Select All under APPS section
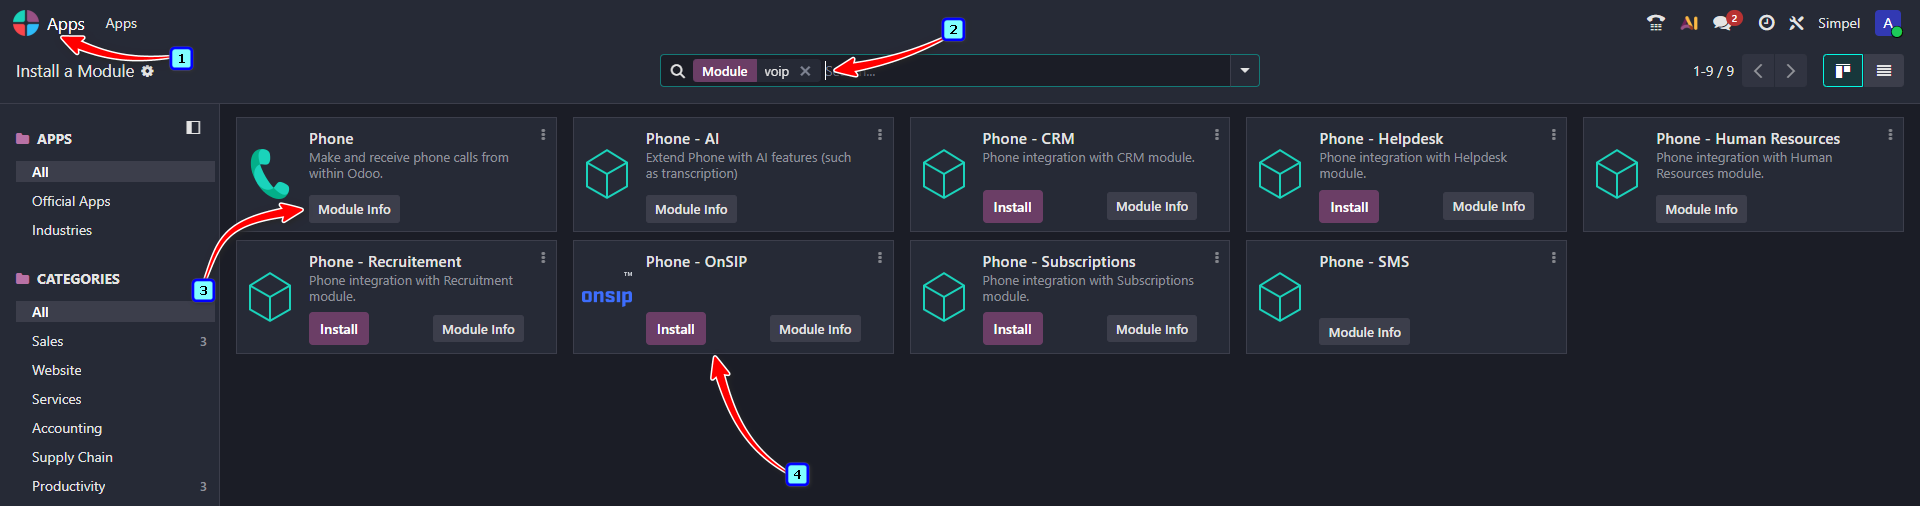Screen dimensions: 1920x506 (x=115, y=172)
